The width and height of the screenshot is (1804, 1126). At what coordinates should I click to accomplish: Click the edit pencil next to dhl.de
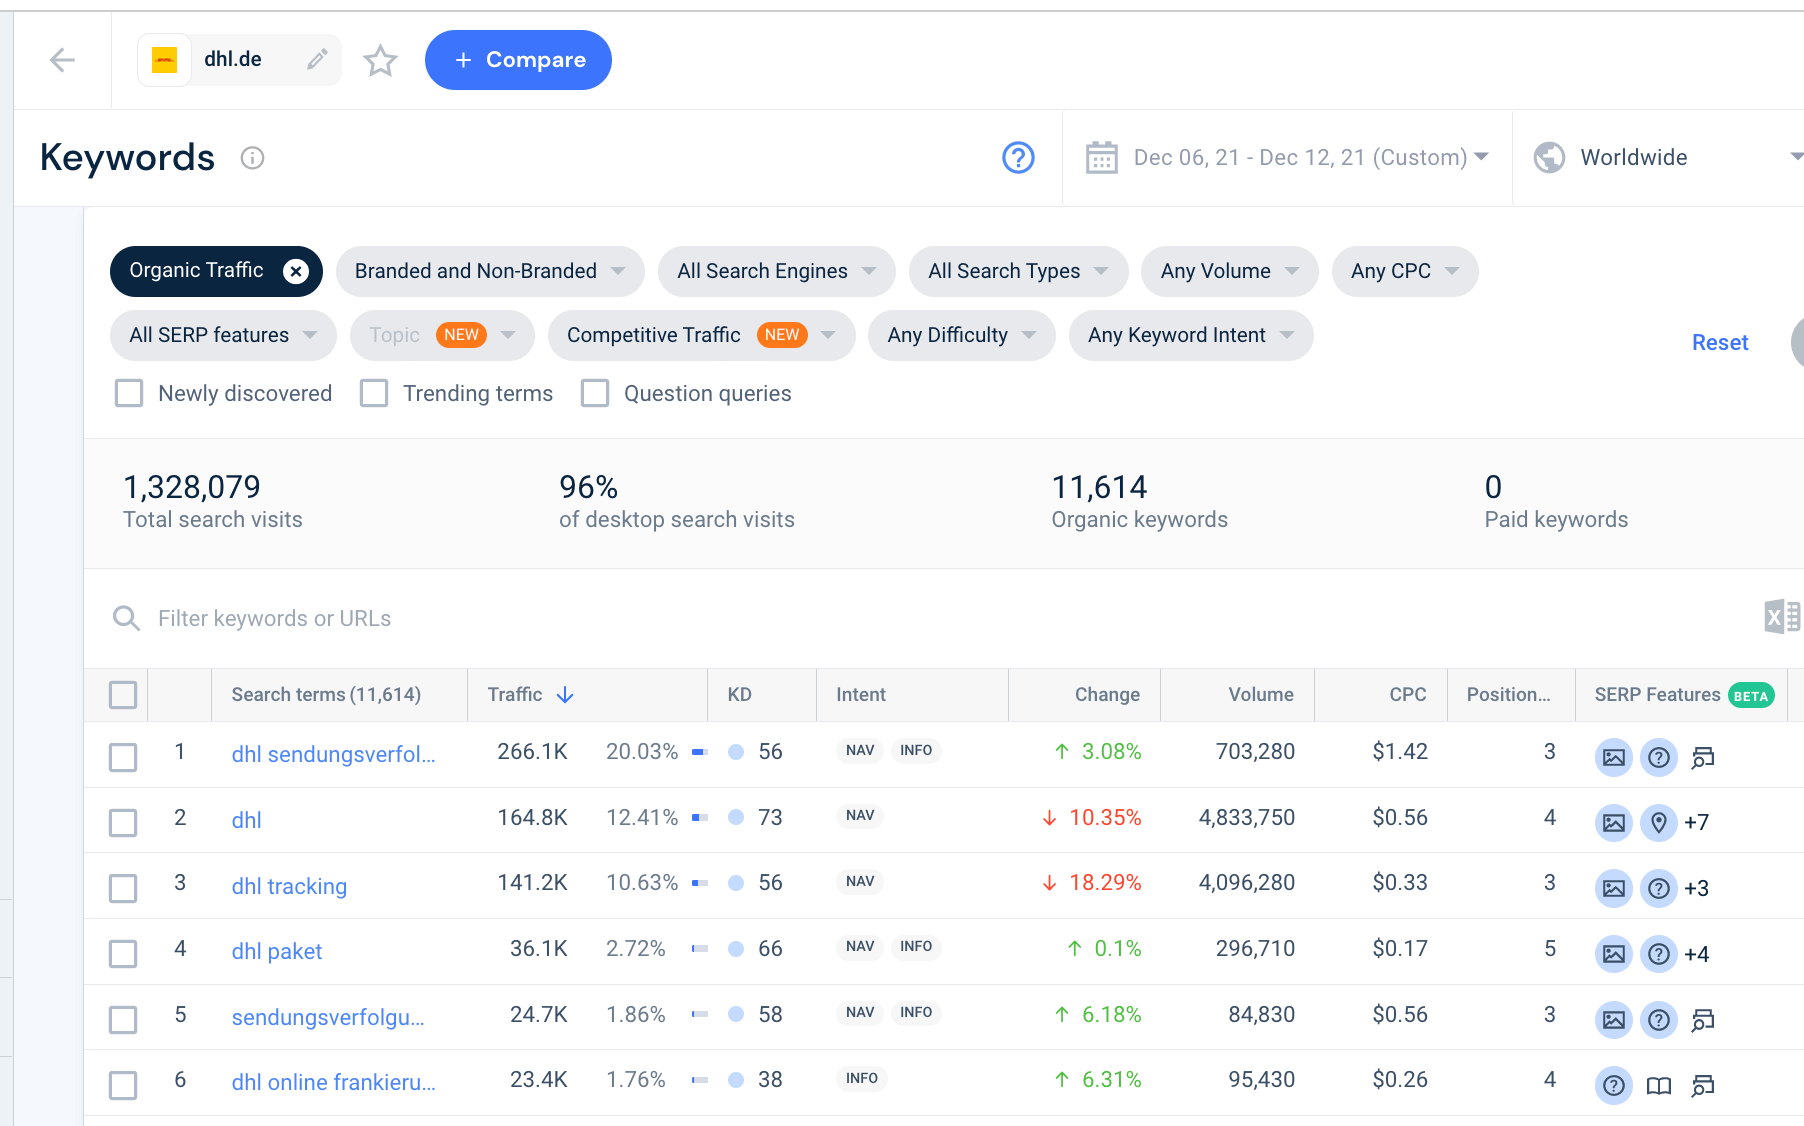coord(318,59)
